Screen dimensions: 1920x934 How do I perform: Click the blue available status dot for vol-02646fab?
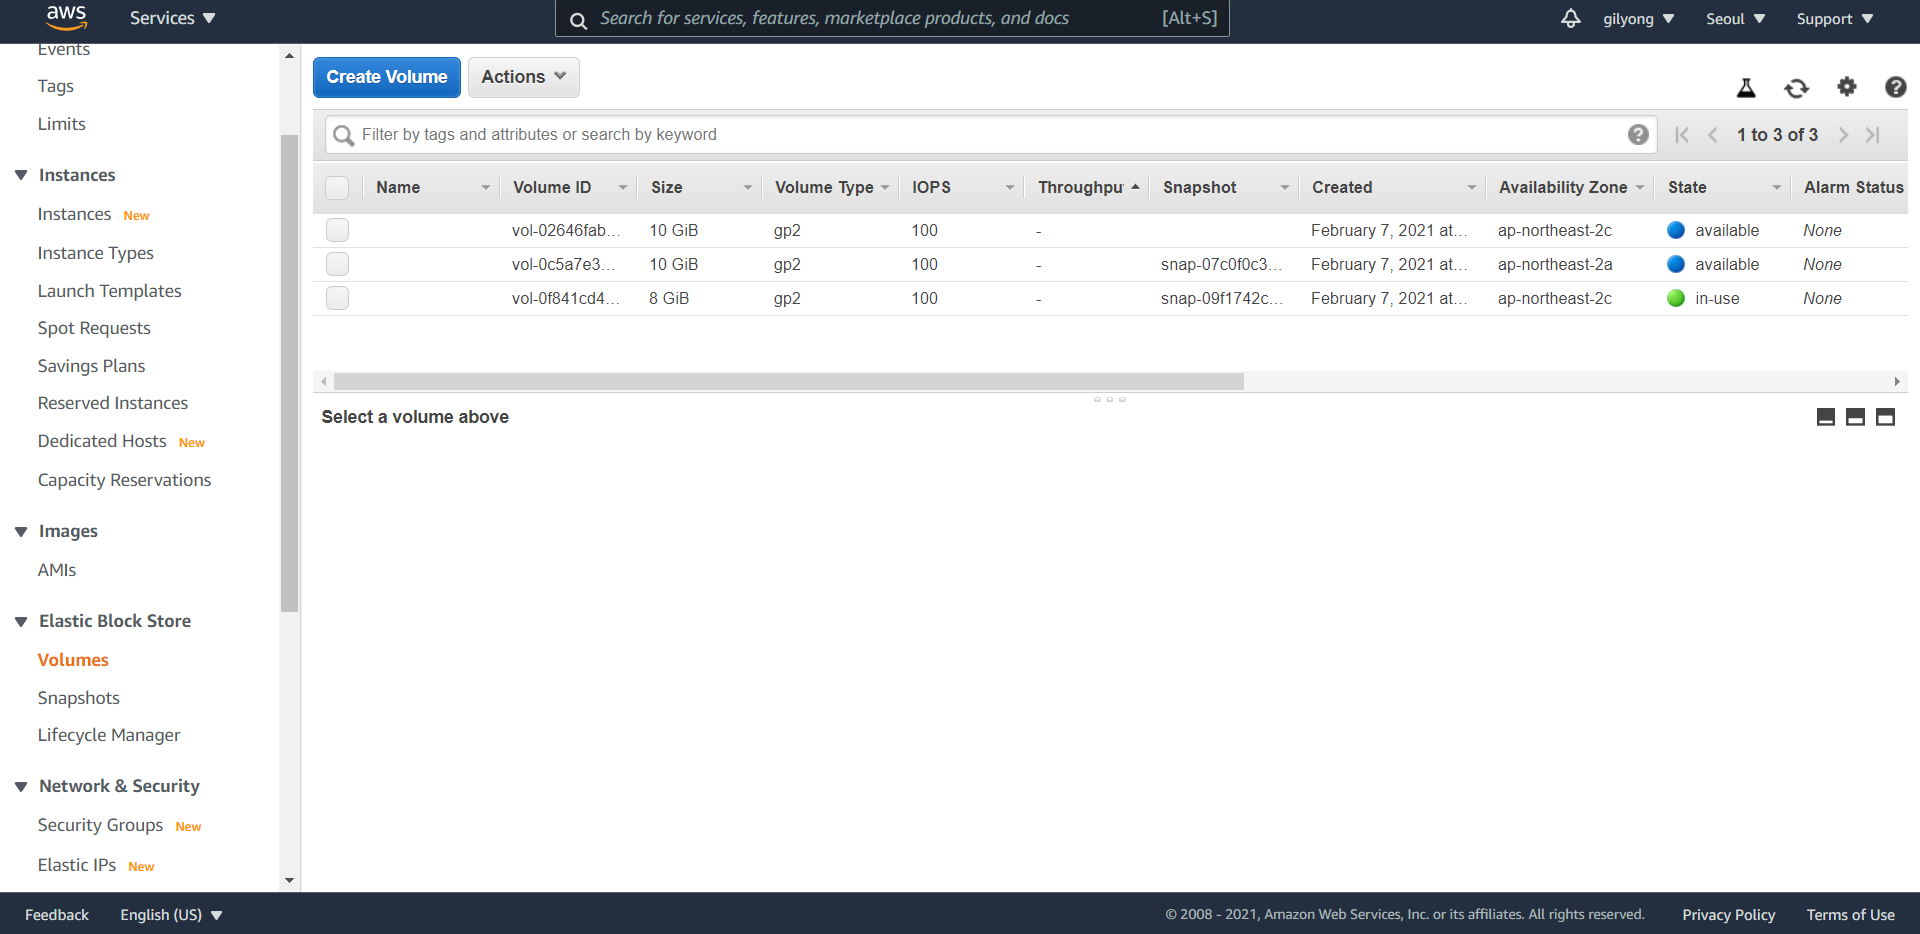tap(1676, 230)
